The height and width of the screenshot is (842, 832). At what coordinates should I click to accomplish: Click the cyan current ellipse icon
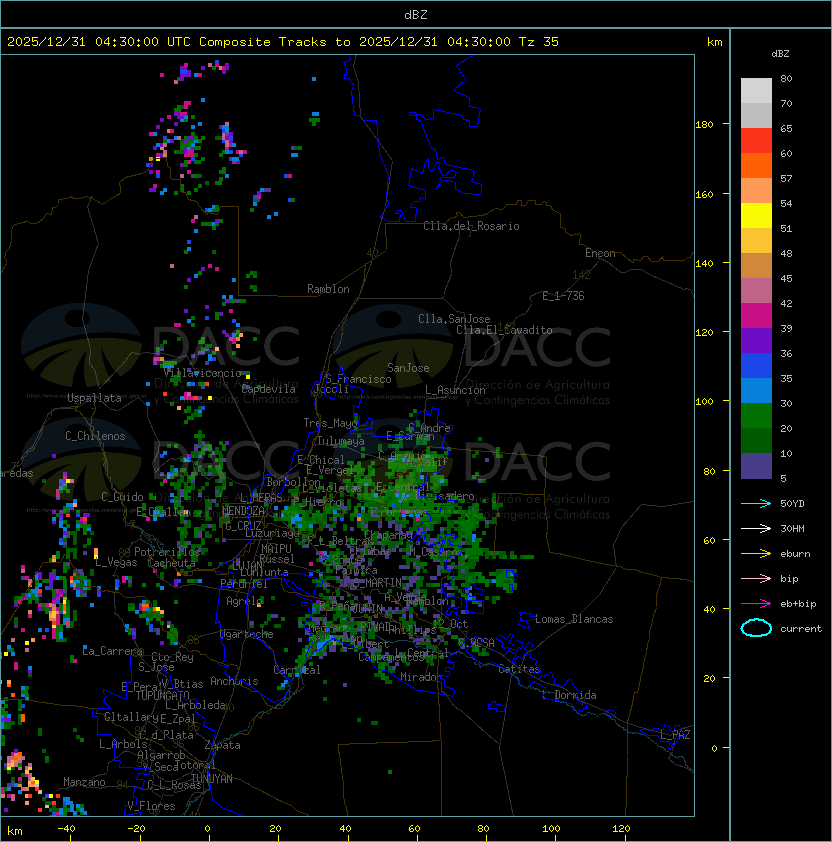[756, 628]
